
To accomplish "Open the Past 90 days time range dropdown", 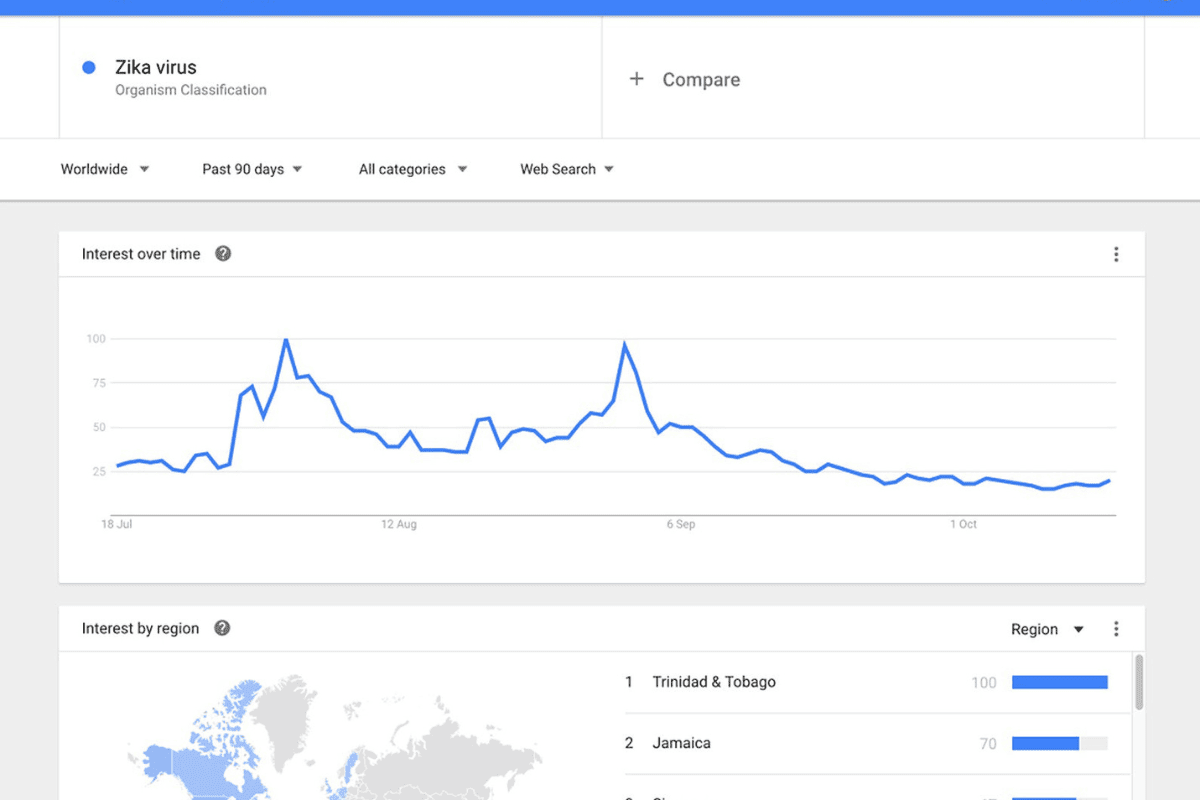I will (252, 169).
